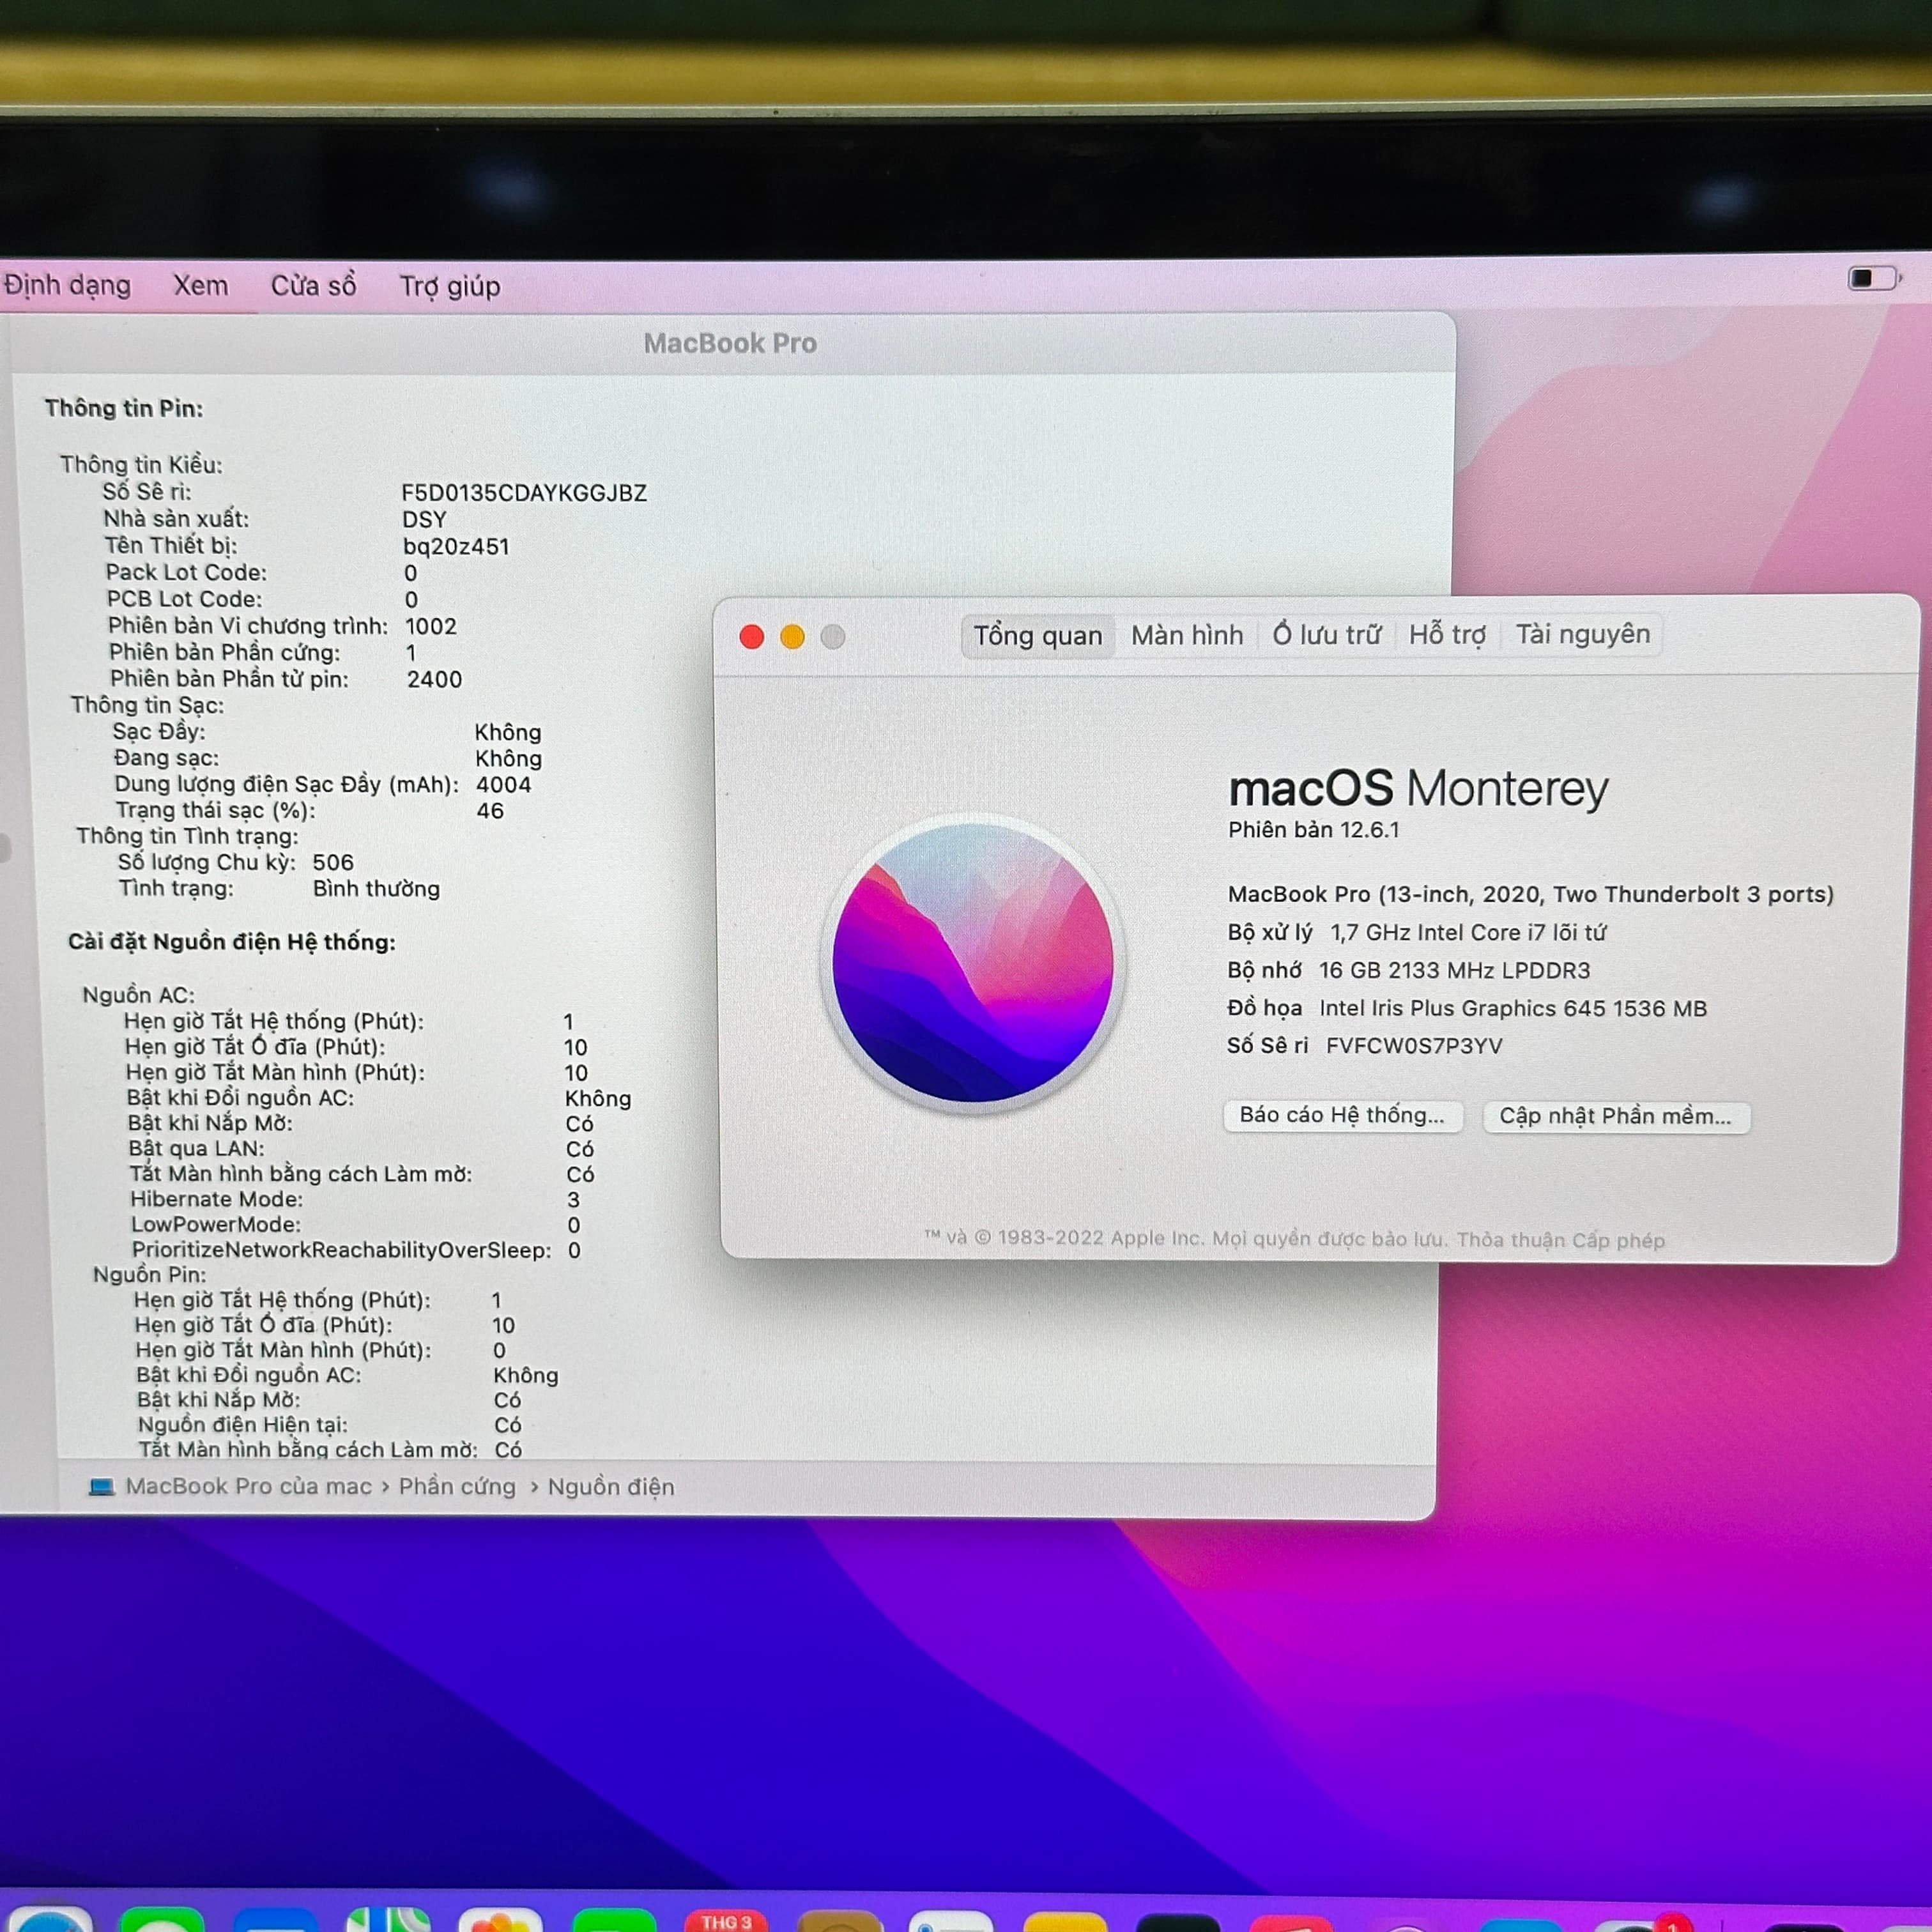
Task: Click the Thông tin Sạc label
Action: (x=148, y=705)
